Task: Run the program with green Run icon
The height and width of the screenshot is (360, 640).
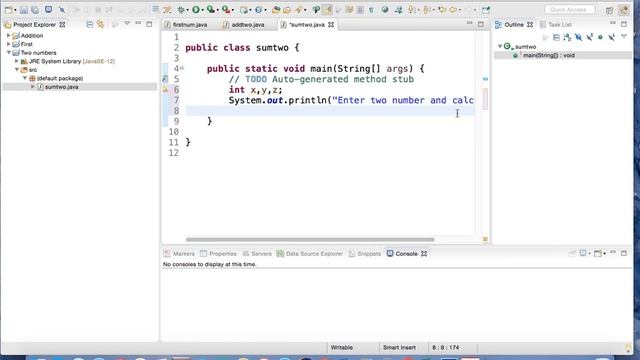Action: coord(196,9)
